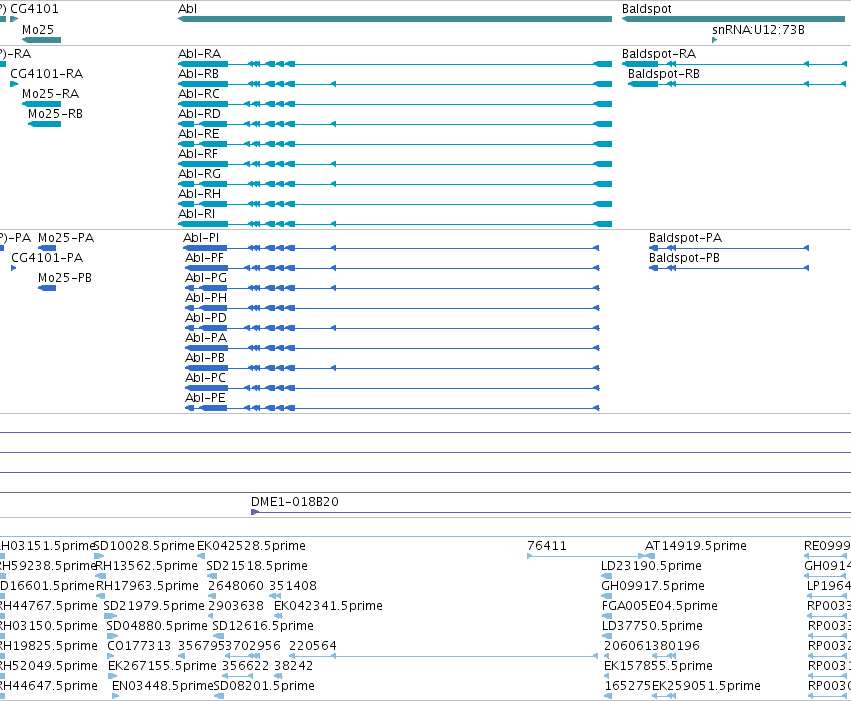Select the FGA005E04.5prime EST label
The image size is (851, 701).
click(x=660, y=606)
